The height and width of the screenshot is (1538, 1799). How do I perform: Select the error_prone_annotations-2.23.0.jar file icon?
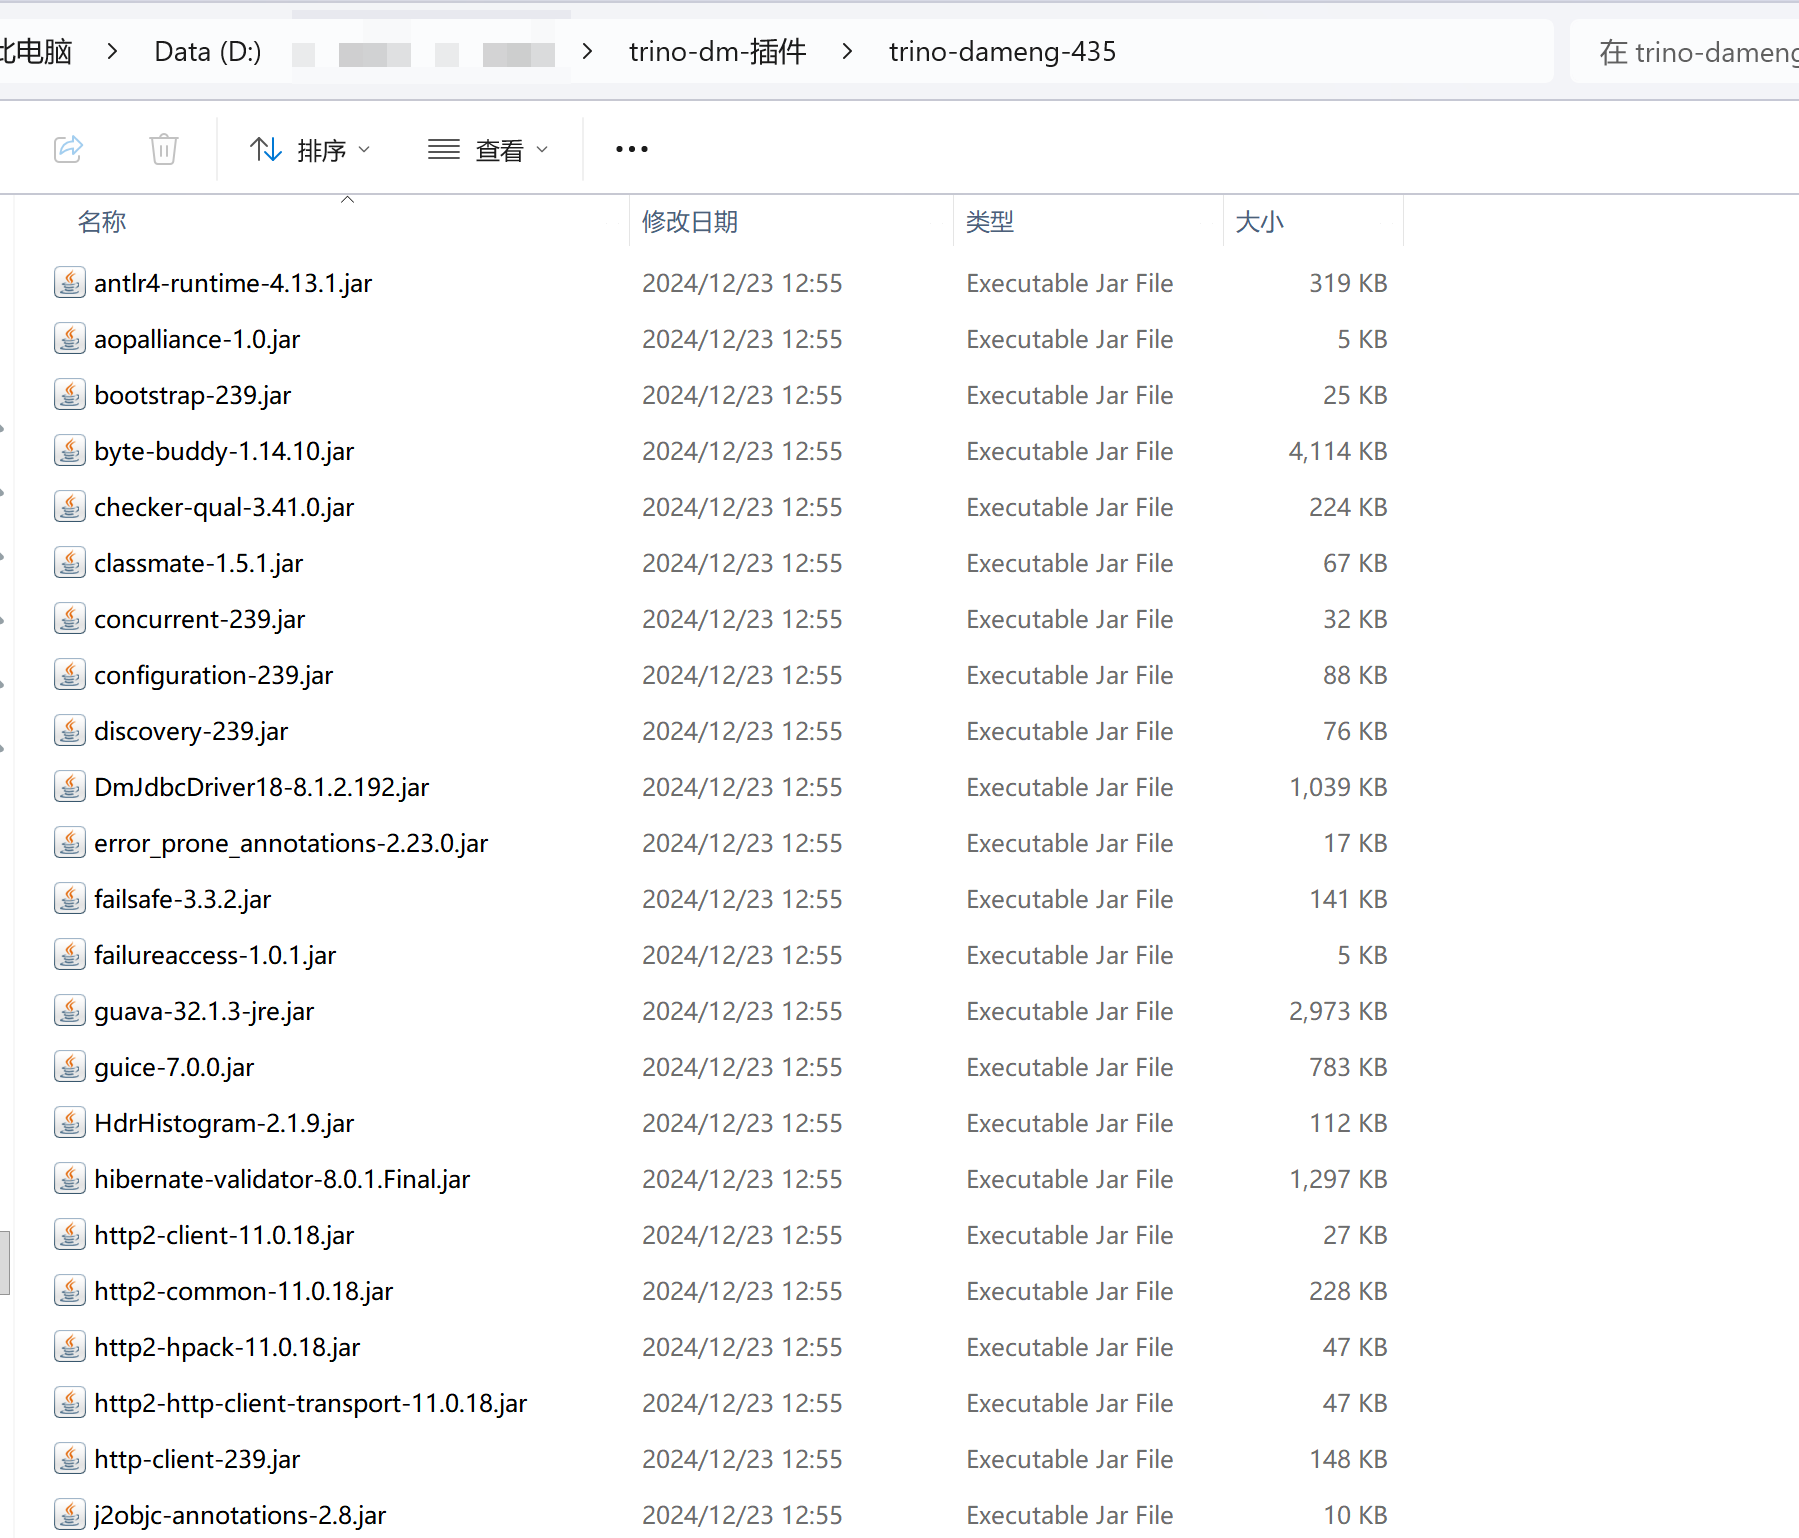pyautogui.click(x=69, y=843)
